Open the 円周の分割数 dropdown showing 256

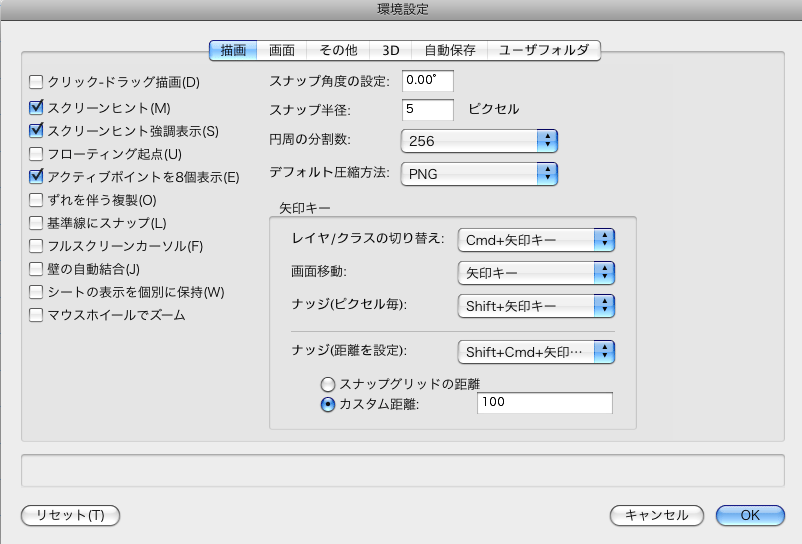click(x=478, y=141)
